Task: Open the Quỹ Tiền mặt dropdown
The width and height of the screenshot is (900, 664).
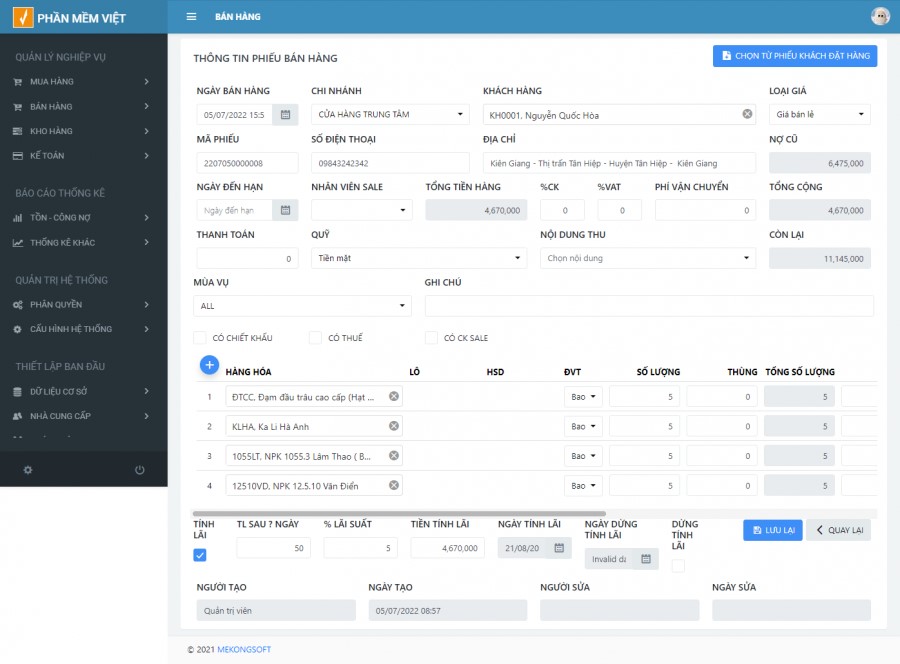Action: [419, 258]
